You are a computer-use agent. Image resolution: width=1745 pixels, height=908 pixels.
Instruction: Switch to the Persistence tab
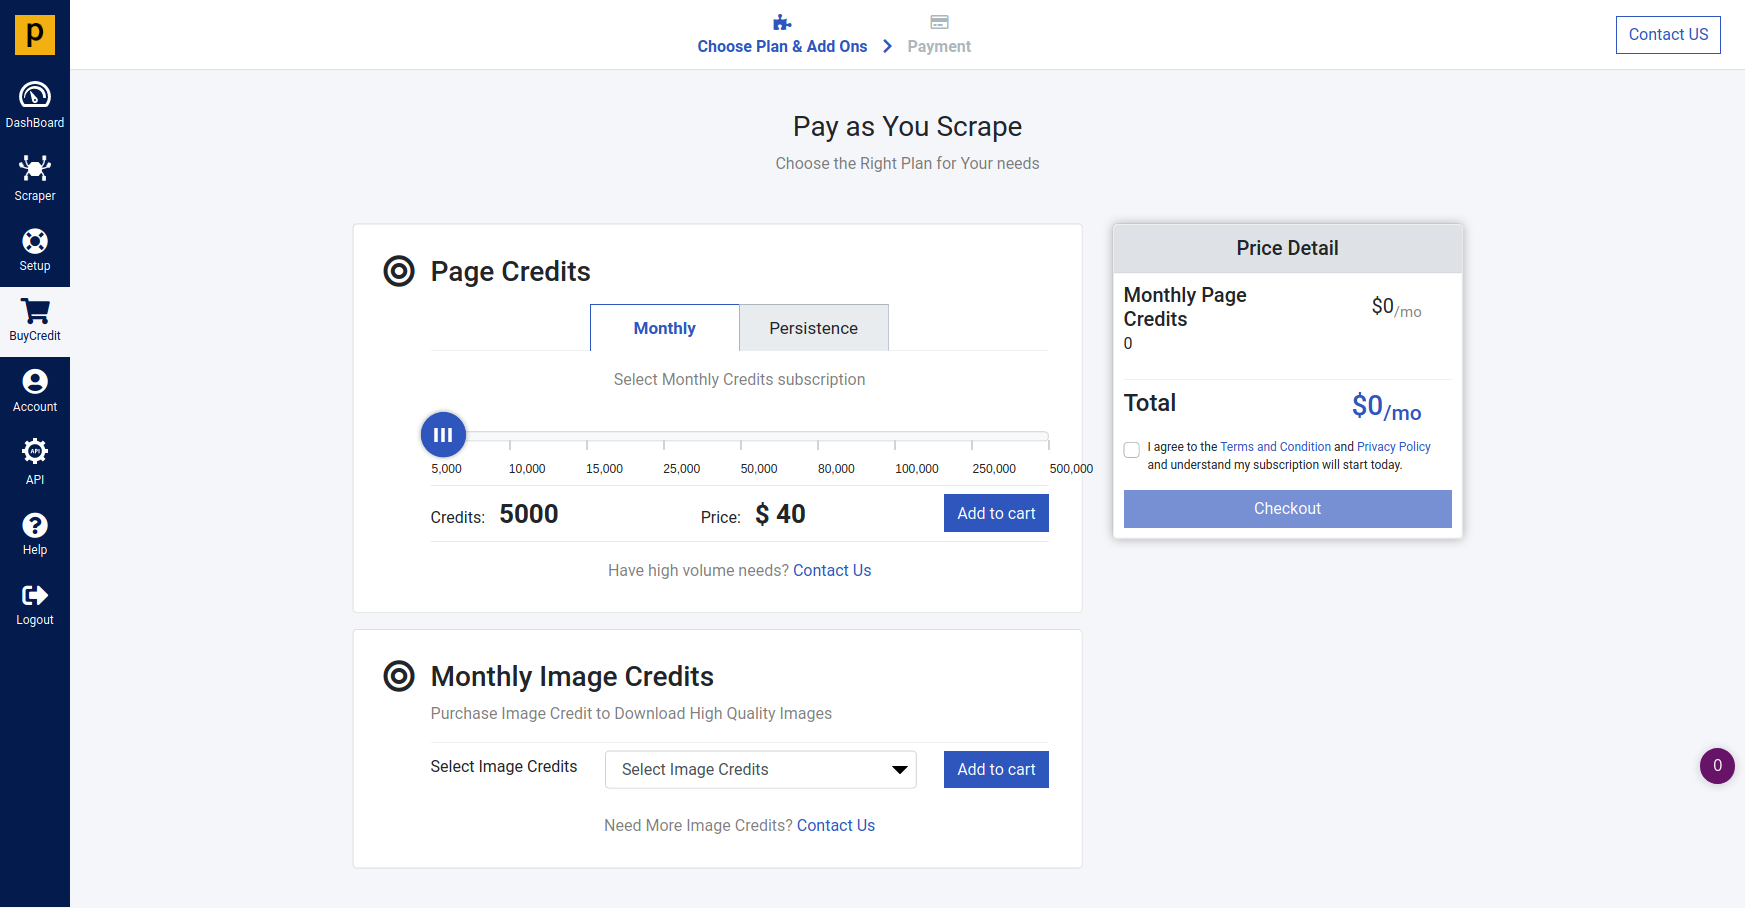tap(813, 328)
